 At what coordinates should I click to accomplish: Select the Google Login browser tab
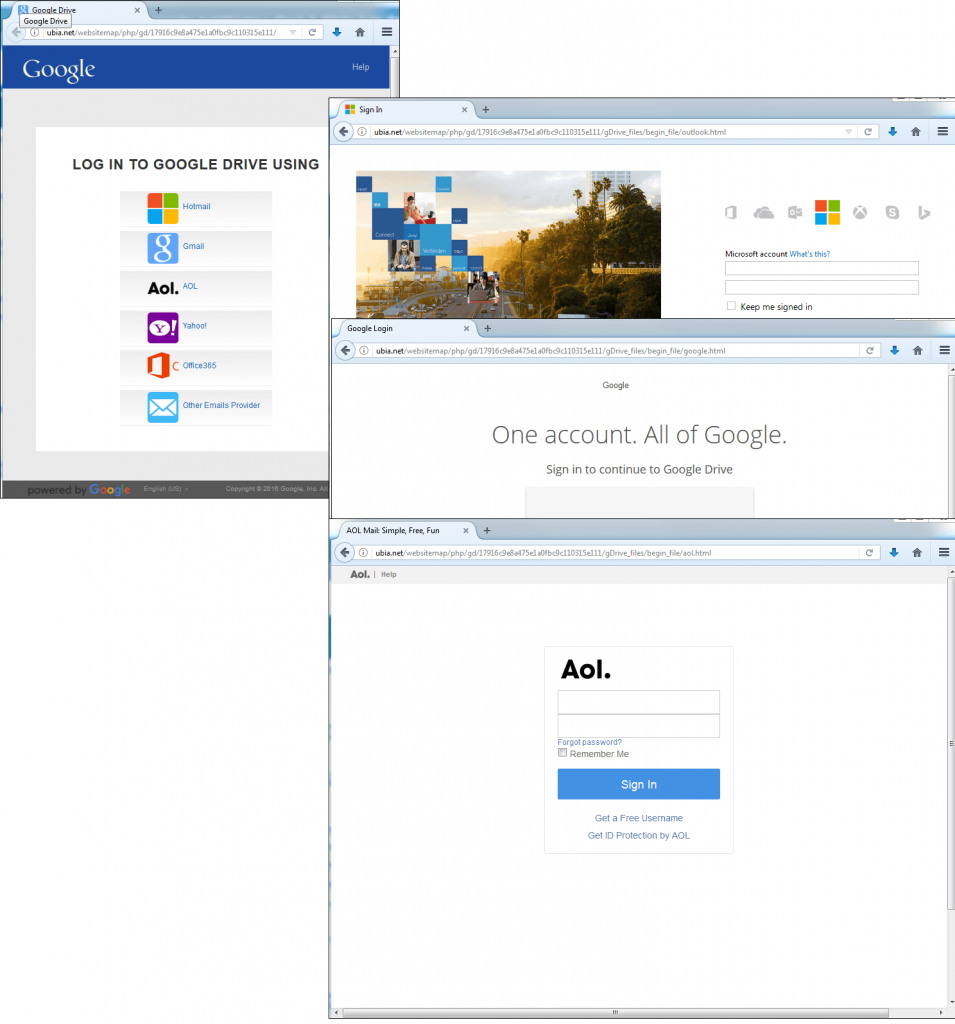pyautogui.click(x=406, y=328)
